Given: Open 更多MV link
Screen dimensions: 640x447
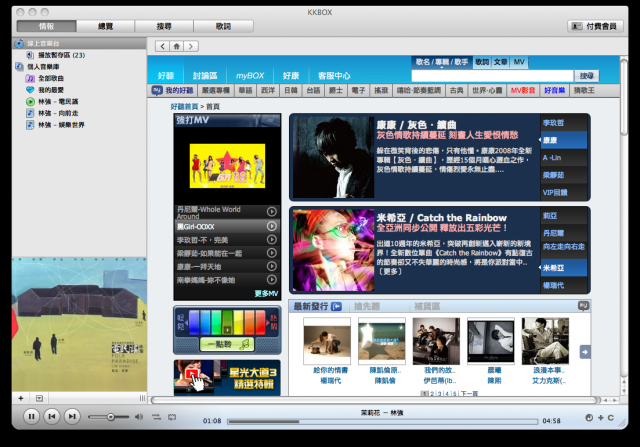Looking at the screenshot, I should [x=266, y=294].
